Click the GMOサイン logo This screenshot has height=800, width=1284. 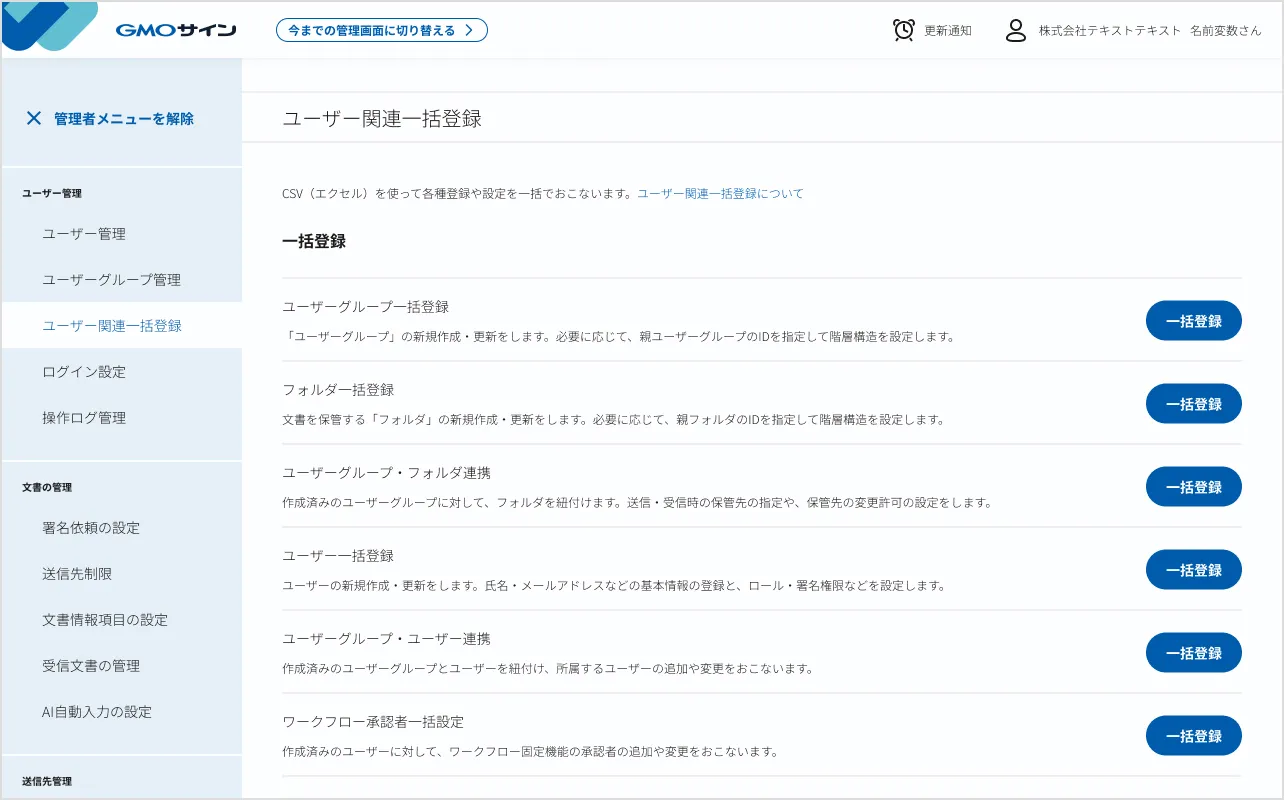(x=178, y=29)
